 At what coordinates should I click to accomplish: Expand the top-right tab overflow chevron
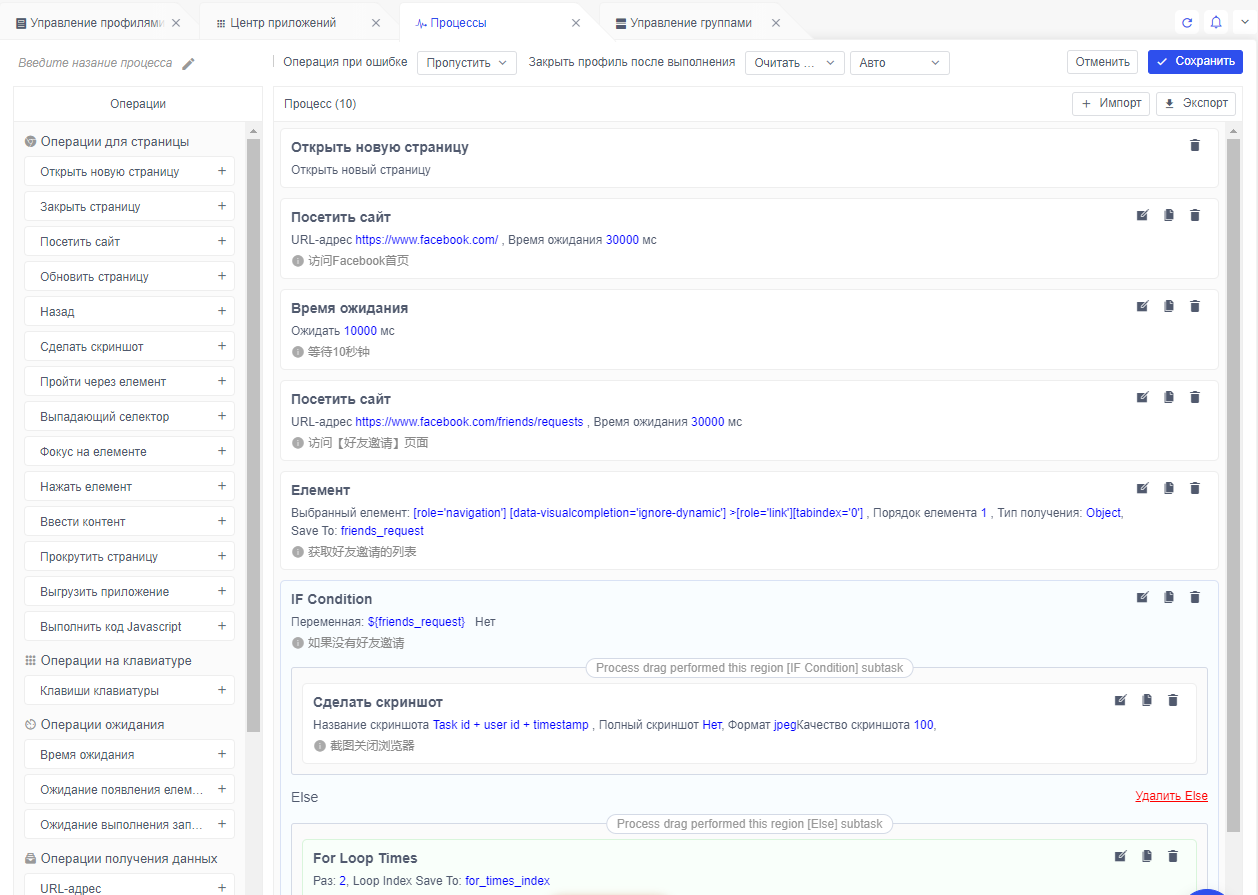[x=1243, y=22]
